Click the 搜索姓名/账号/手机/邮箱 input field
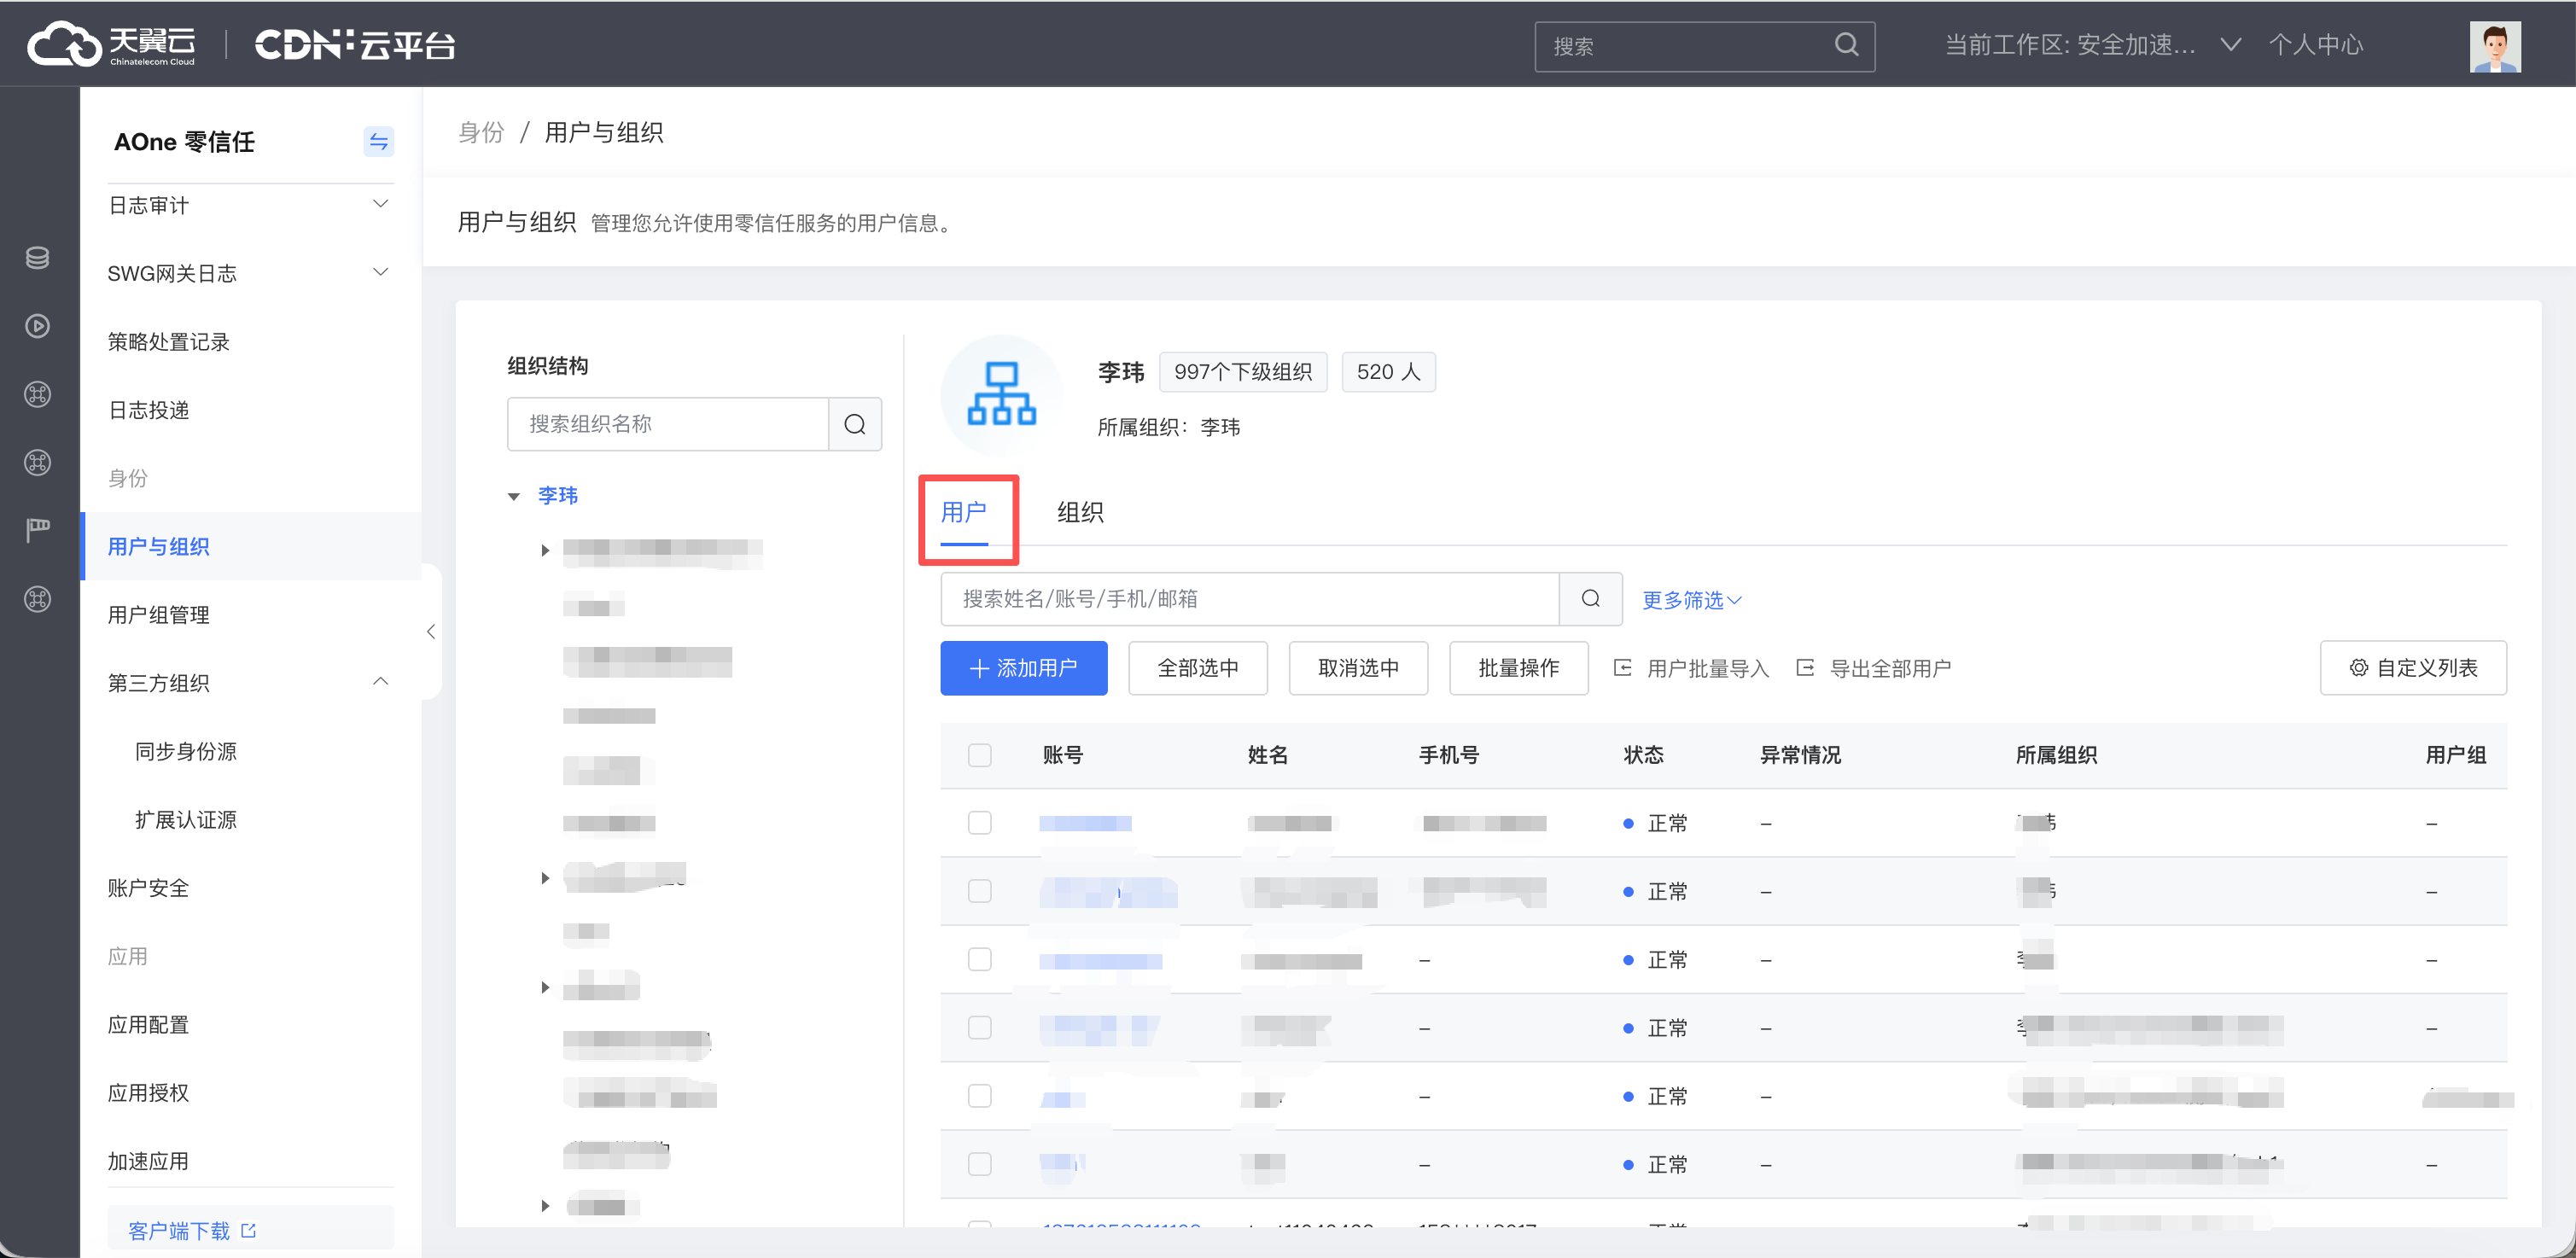 tap(1248, 599)
